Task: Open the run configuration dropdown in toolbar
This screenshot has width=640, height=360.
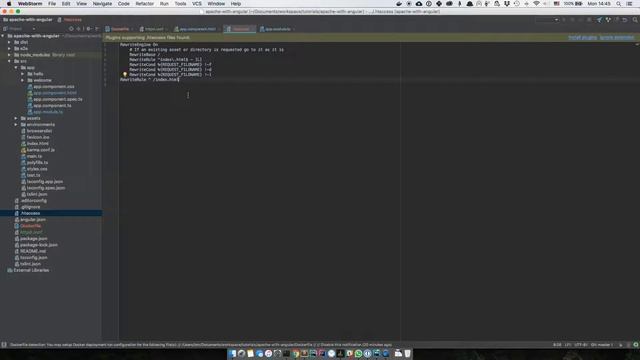Action: coord(547,20)
